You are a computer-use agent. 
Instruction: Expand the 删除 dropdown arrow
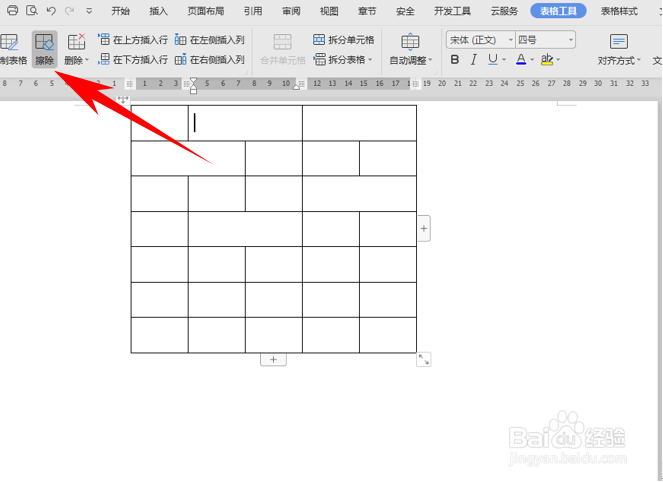pyautogui.click(x=87, y=60)
